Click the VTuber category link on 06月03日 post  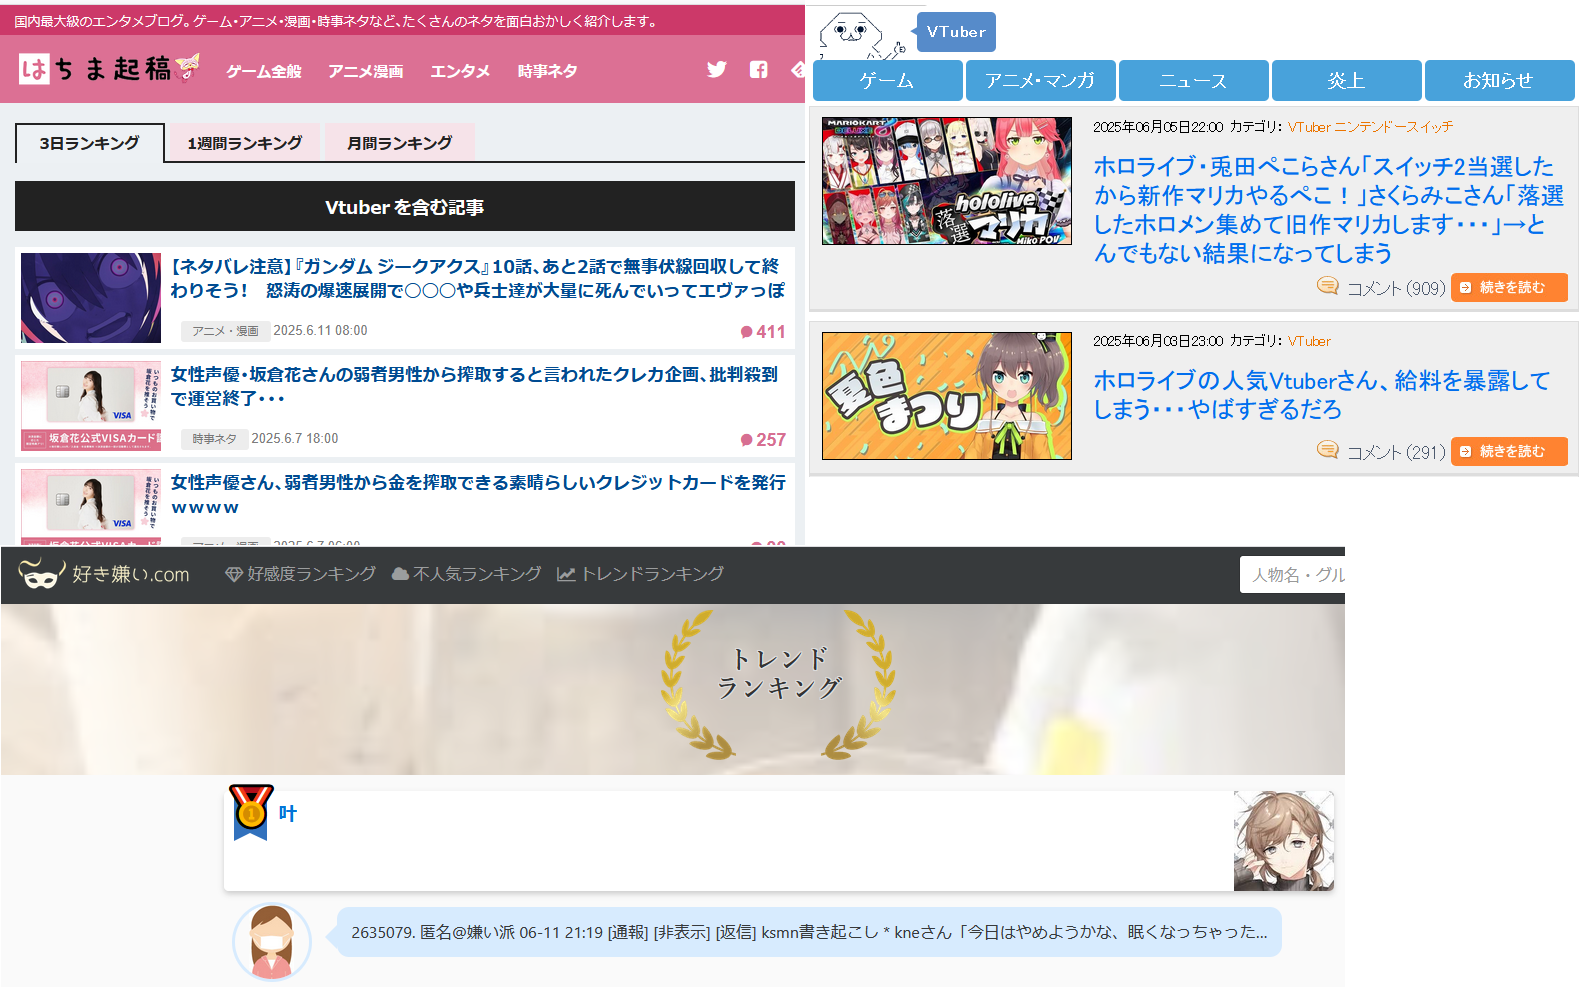(x=1309, y=341)
